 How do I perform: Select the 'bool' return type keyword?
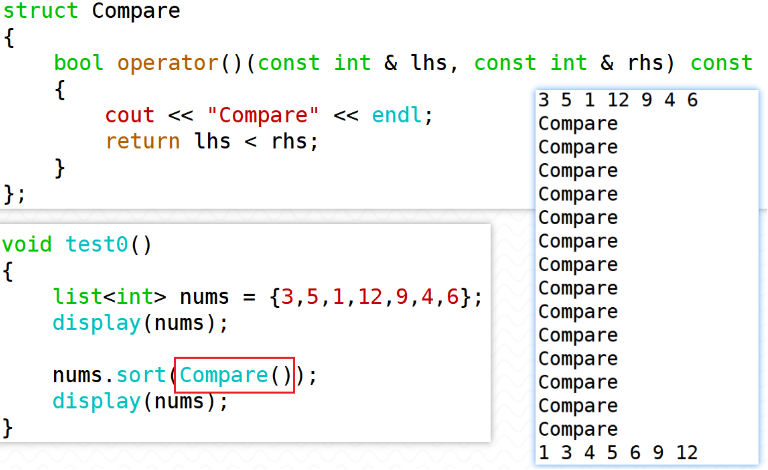pos(78,63)
